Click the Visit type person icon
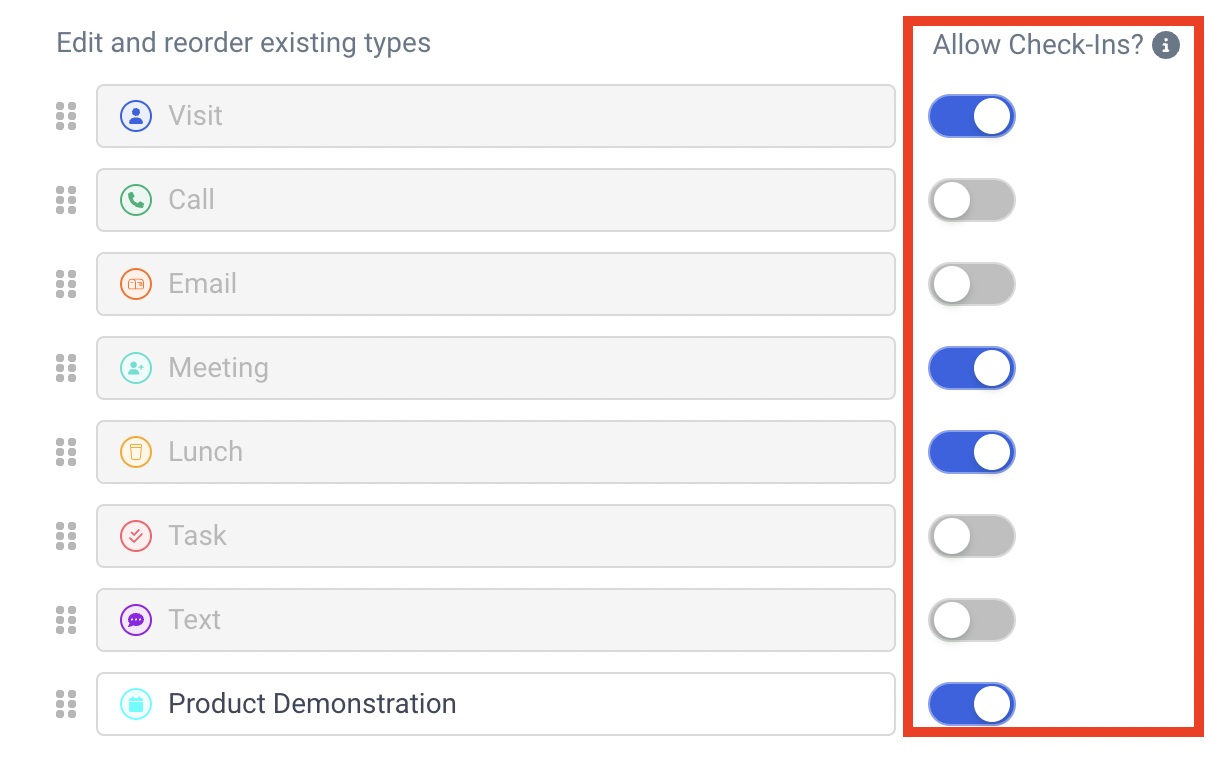The image size is (1222, 764). [x=136, y=116]
